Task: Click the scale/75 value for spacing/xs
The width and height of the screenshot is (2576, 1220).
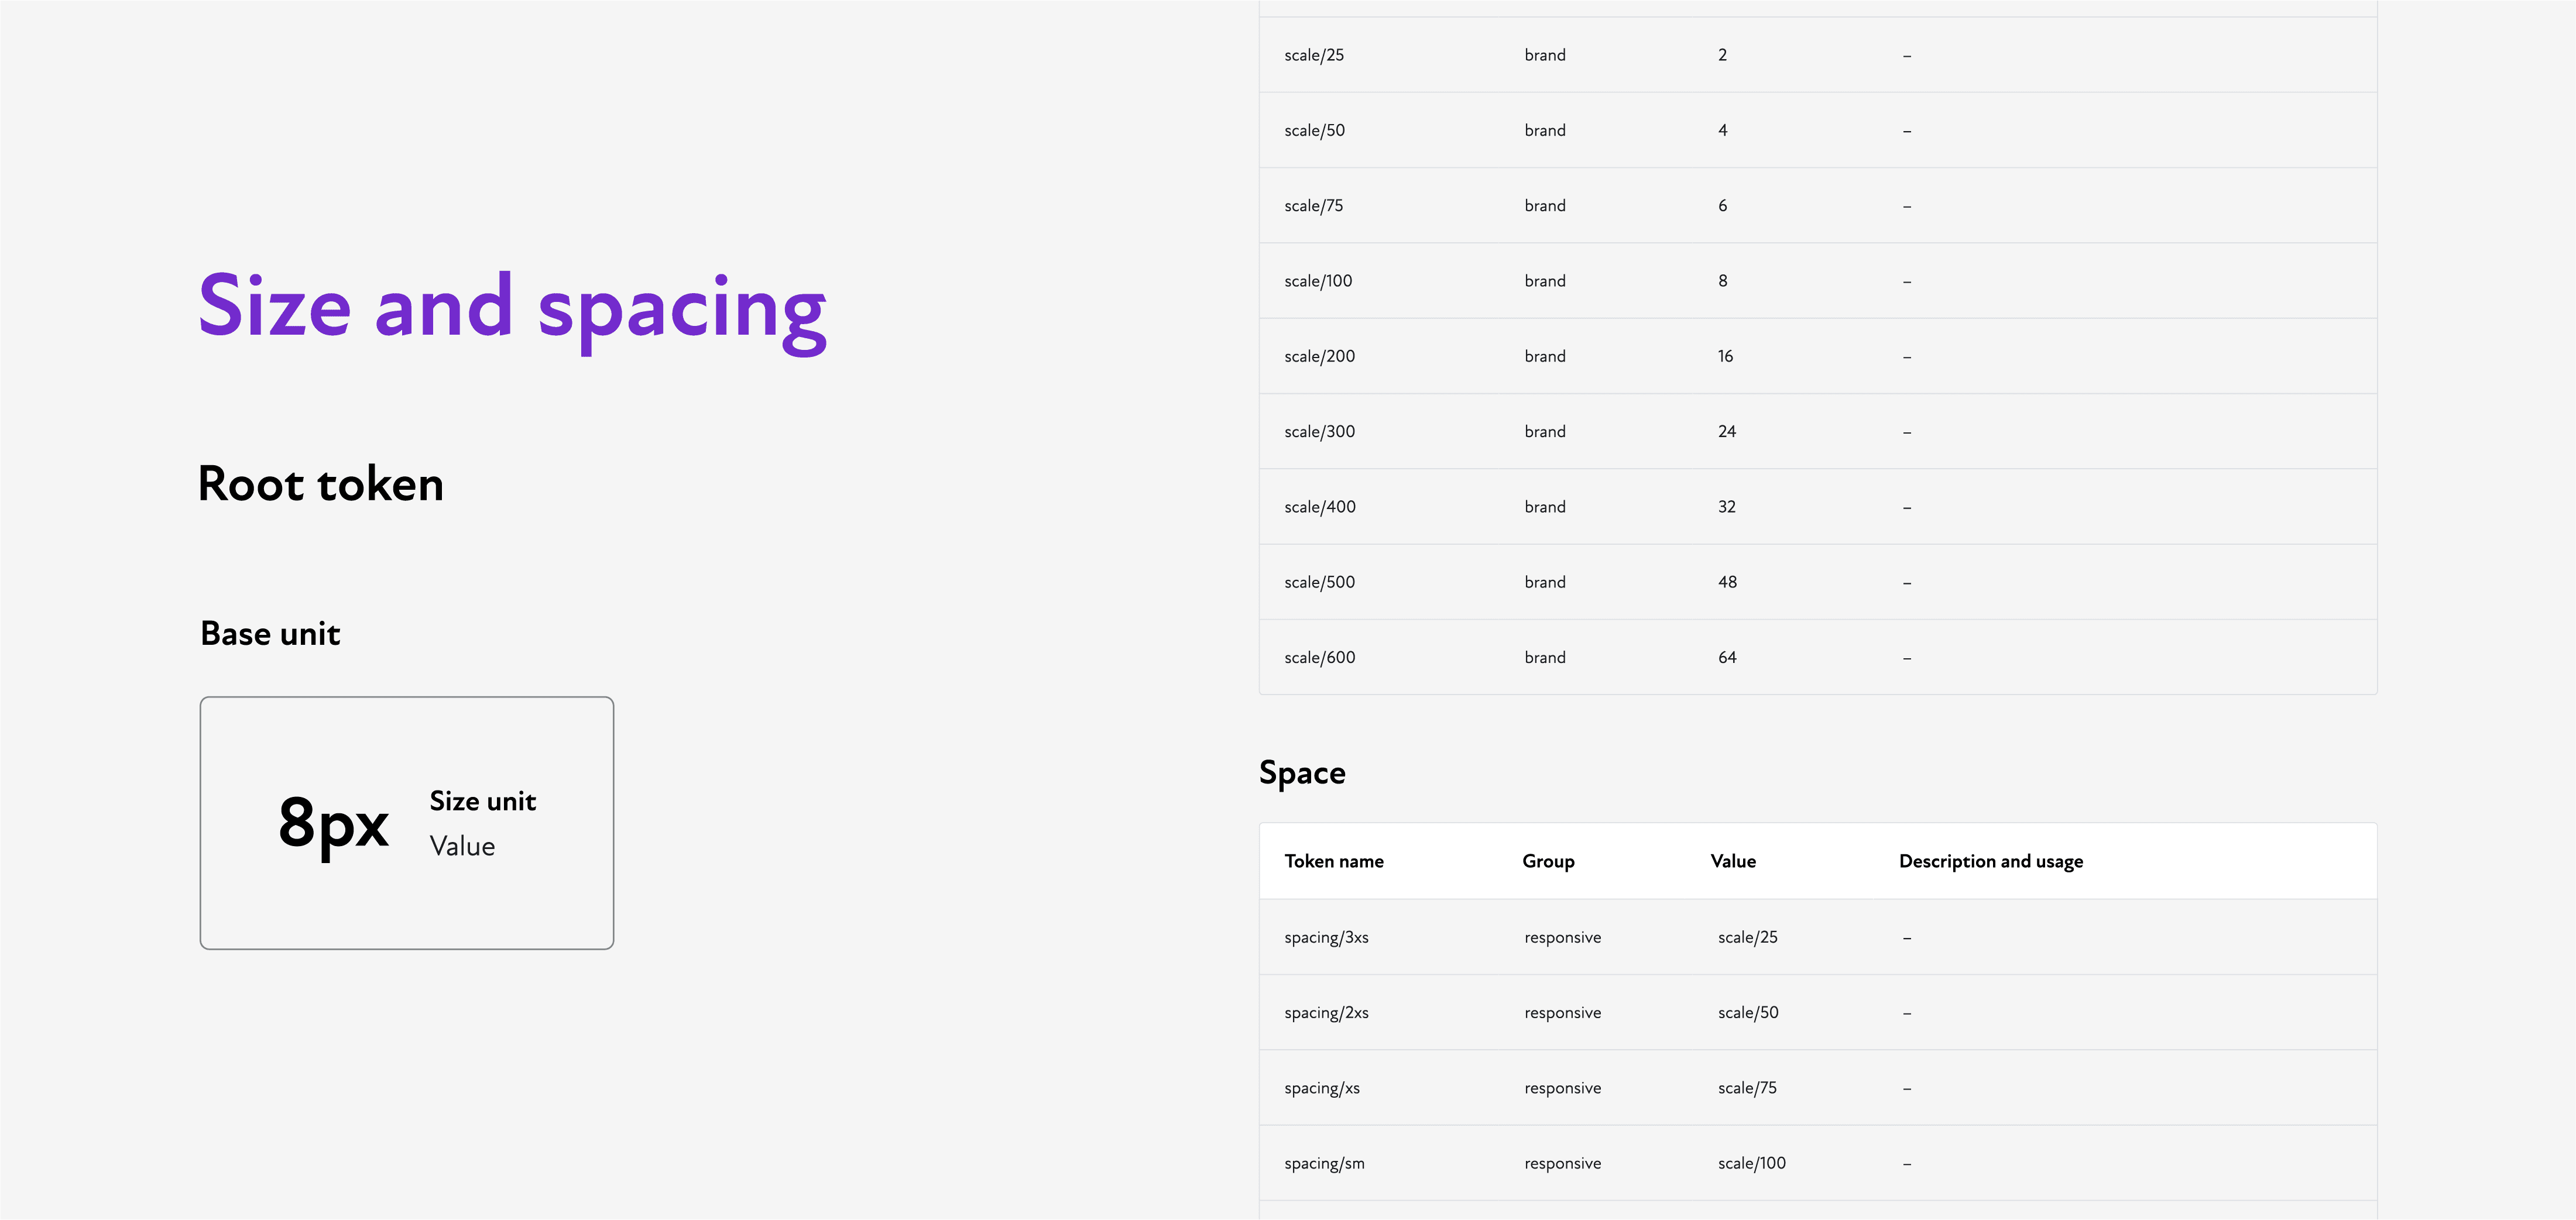Action: [1746, 1088]
